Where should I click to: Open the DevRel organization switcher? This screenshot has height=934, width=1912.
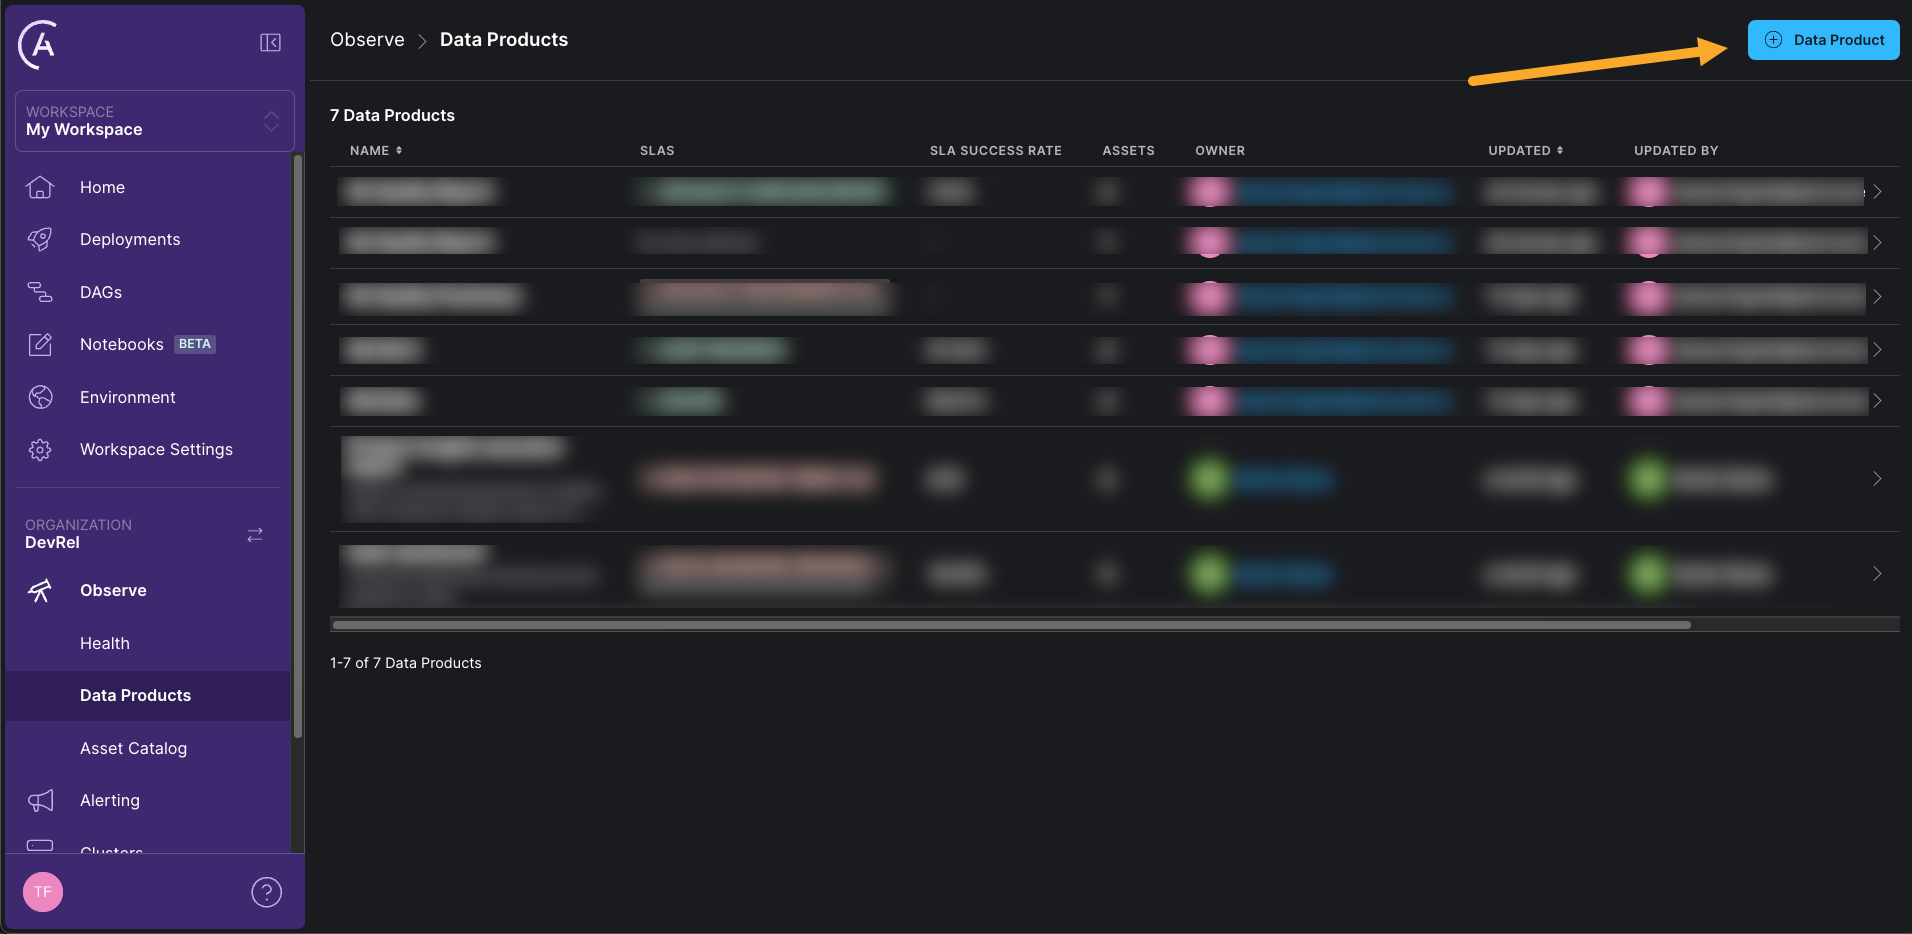point(254,535)
